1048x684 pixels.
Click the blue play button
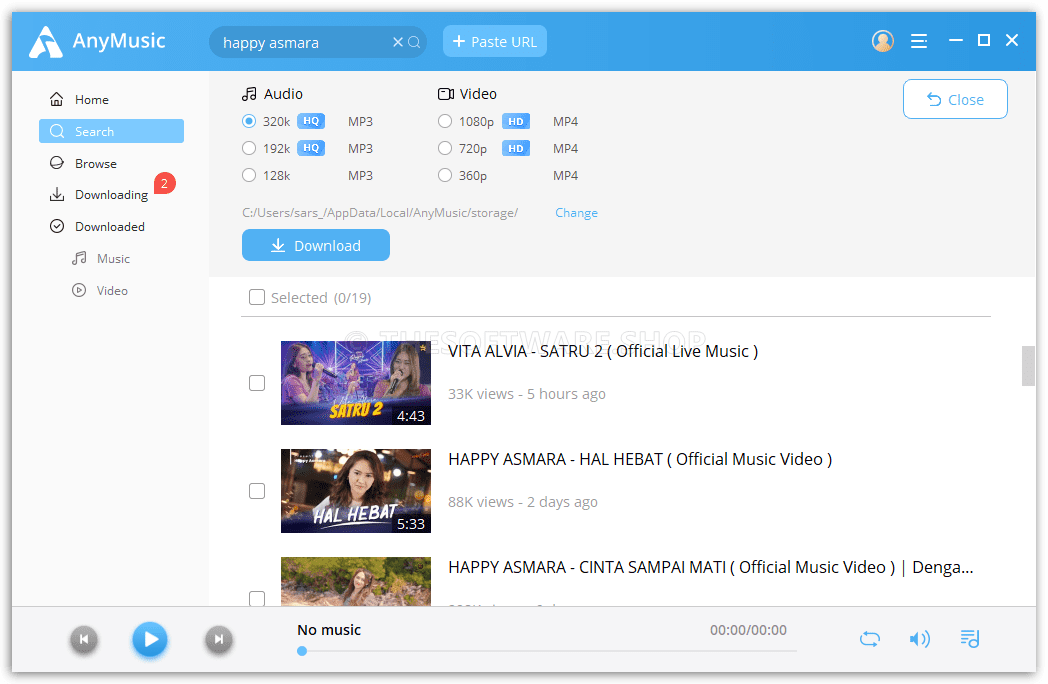point(150,639)
